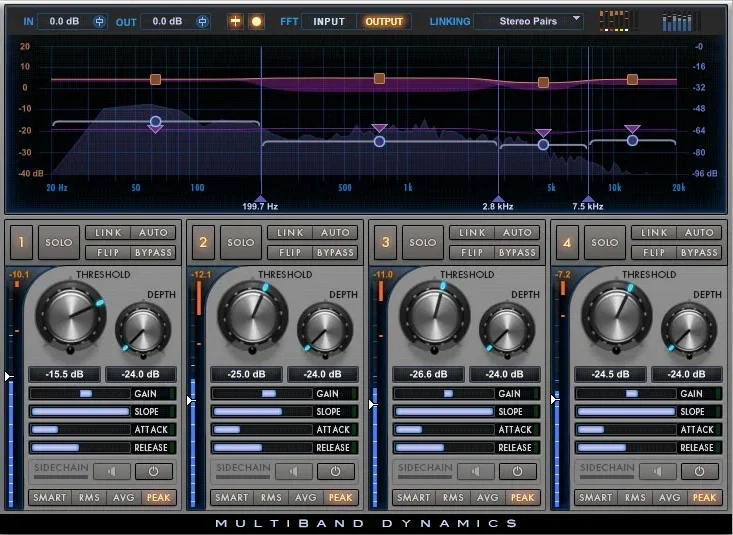Enable AUTO on band 4
The width and height of the screenshot is (733, 535).
[x=699, y=232]
